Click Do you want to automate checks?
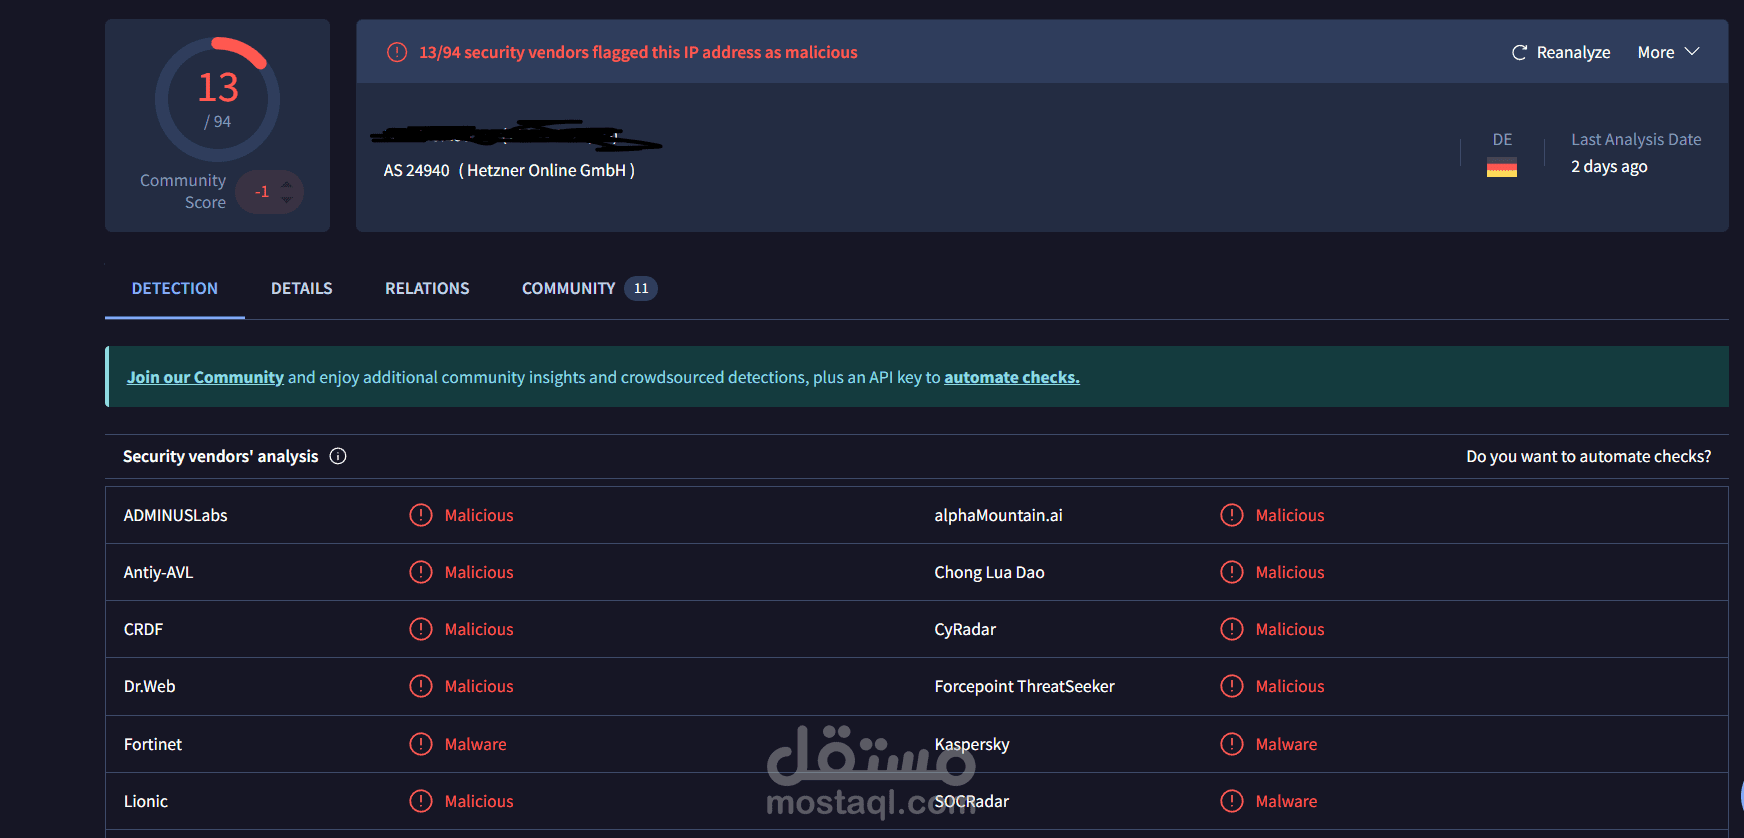 (1588, 456)
